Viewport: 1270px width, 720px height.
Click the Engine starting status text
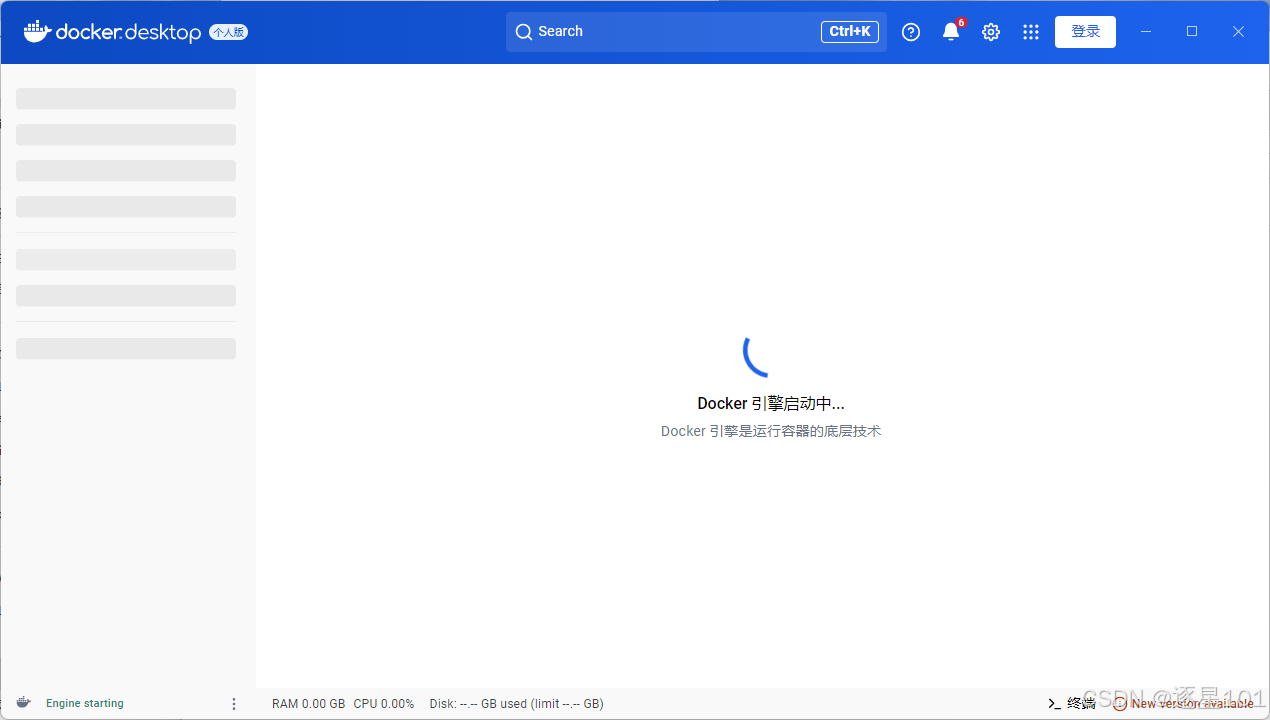[85, 704]
